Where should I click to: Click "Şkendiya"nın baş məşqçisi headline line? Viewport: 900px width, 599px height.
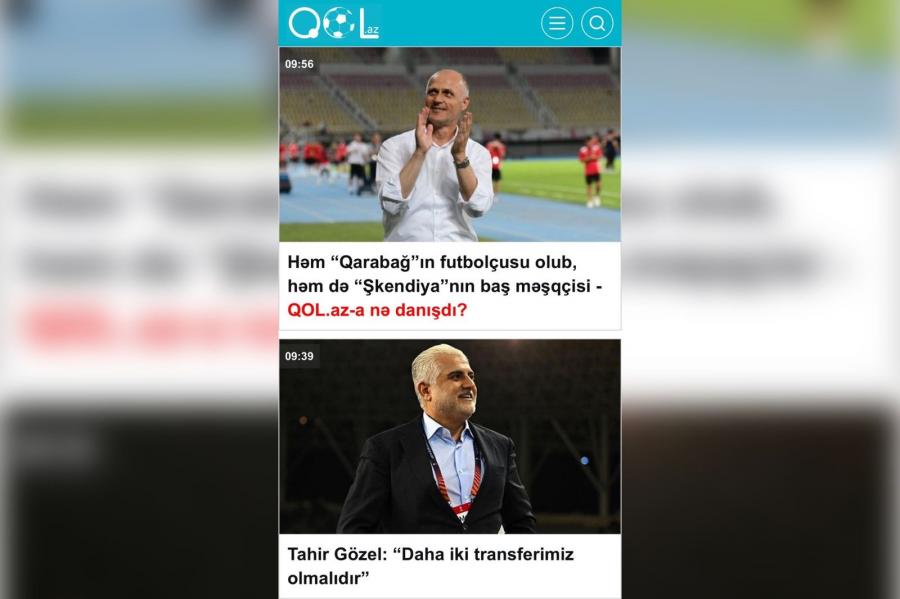pyautogui.click(x=445, y=286)
